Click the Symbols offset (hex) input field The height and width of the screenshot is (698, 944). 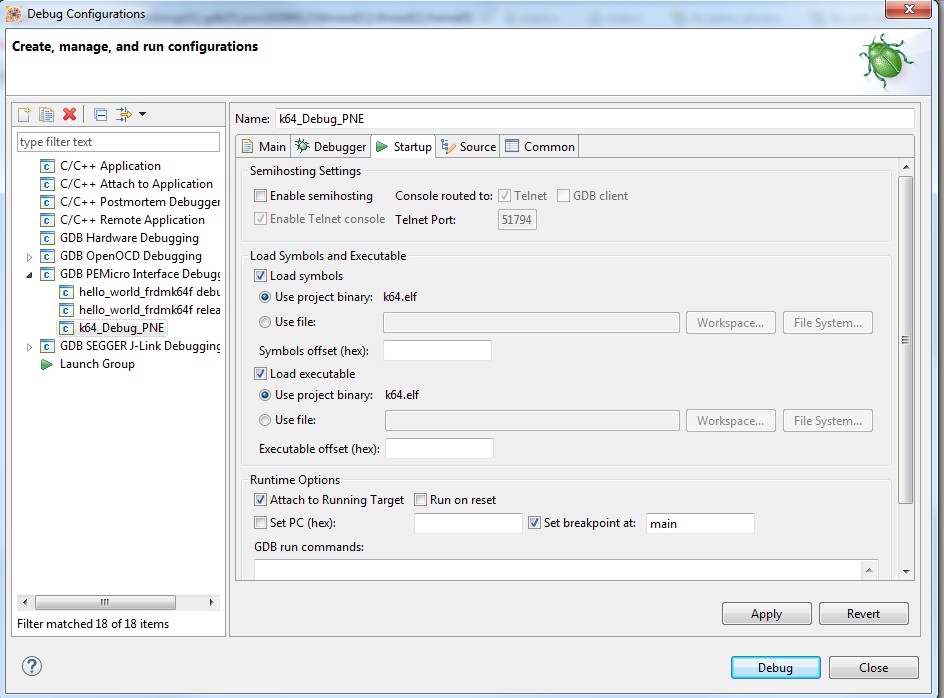pyautogui.click(x=437, y=351)
